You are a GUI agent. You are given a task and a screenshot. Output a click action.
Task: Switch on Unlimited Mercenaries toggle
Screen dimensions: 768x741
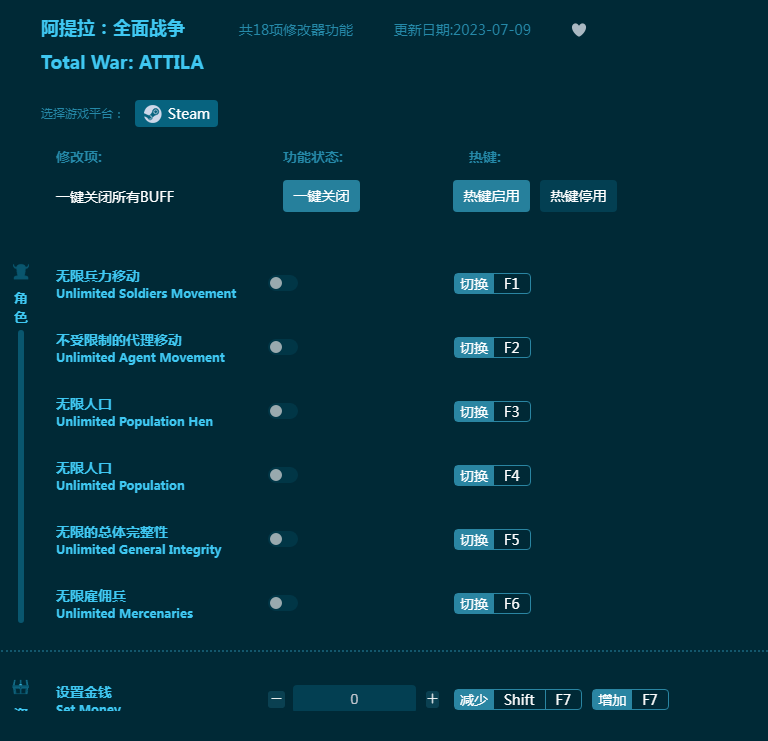(283, 603)
